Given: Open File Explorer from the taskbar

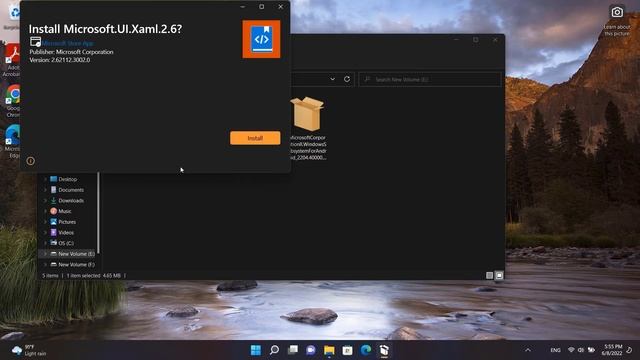Looking at the screenshot, I should (x=329, y=350).
